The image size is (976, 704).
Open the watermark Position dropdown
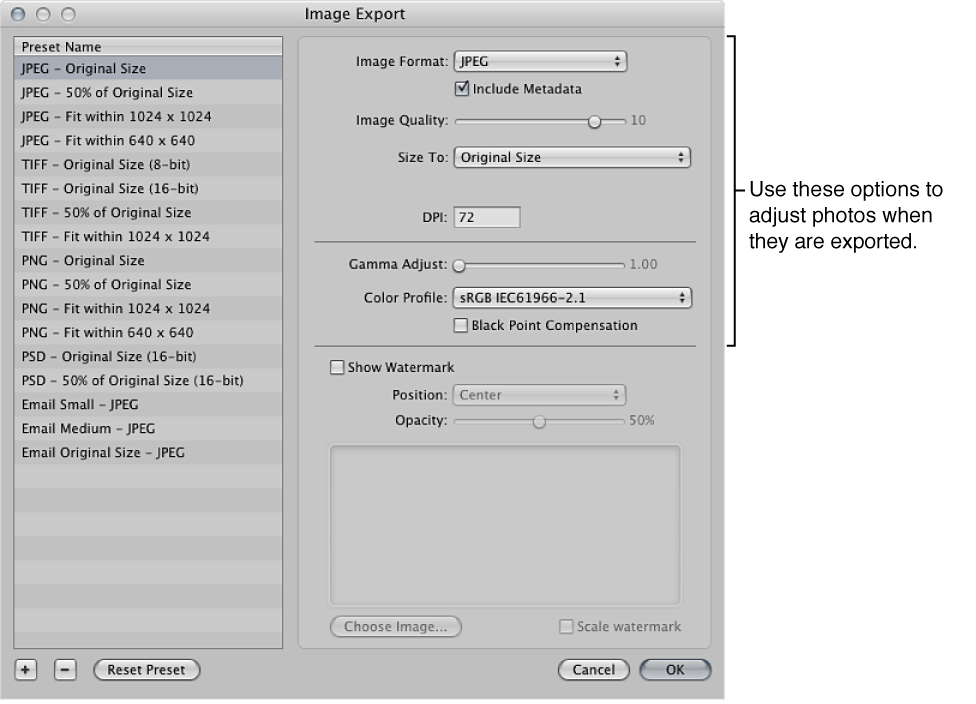pyautogui.click(x=539, y=395)
